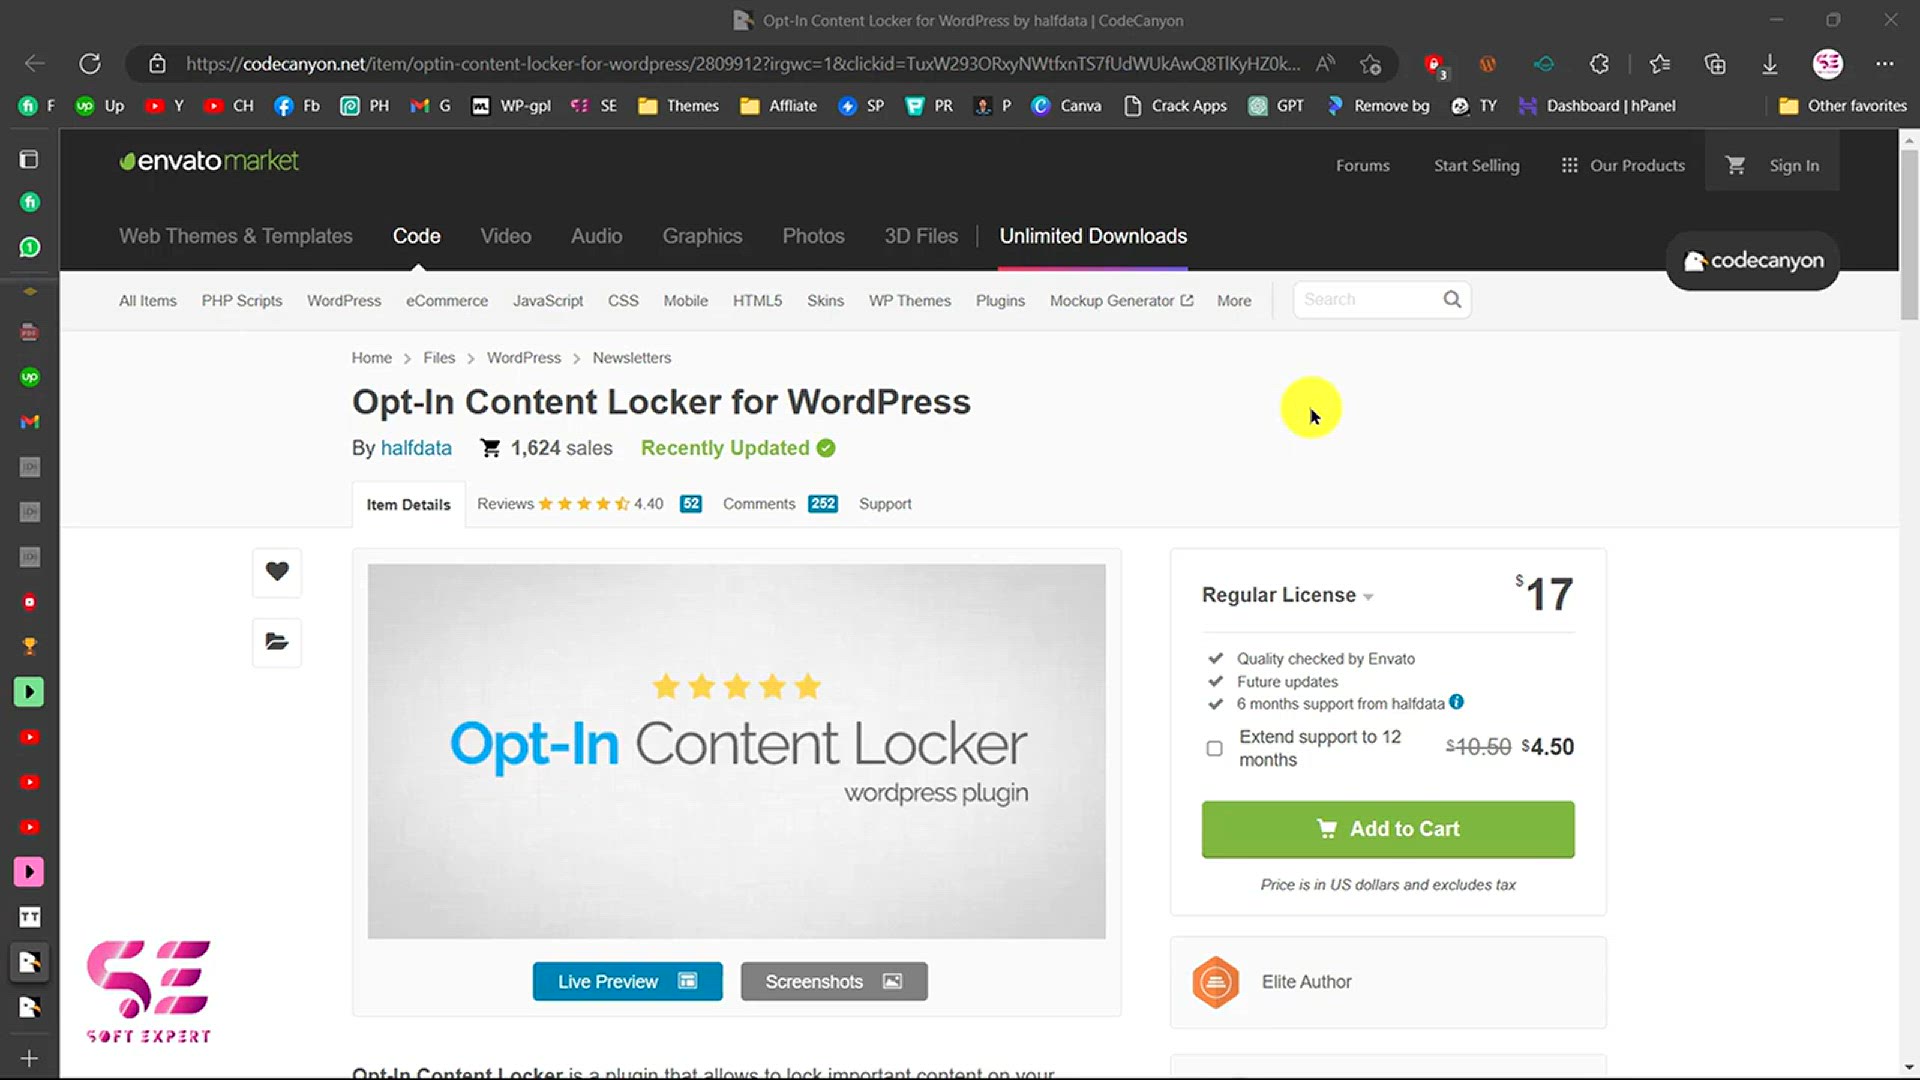Open the Forums link
Image resolution: width=1920 pixels, height=1080 pixels.
point(1363,165)
